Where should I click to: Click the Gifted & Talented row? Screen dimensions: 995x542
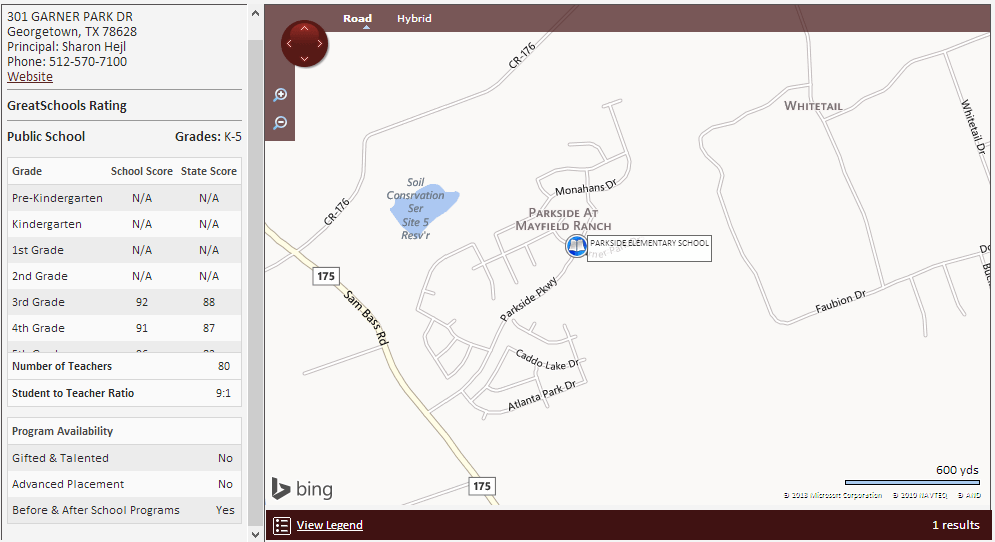124,458
